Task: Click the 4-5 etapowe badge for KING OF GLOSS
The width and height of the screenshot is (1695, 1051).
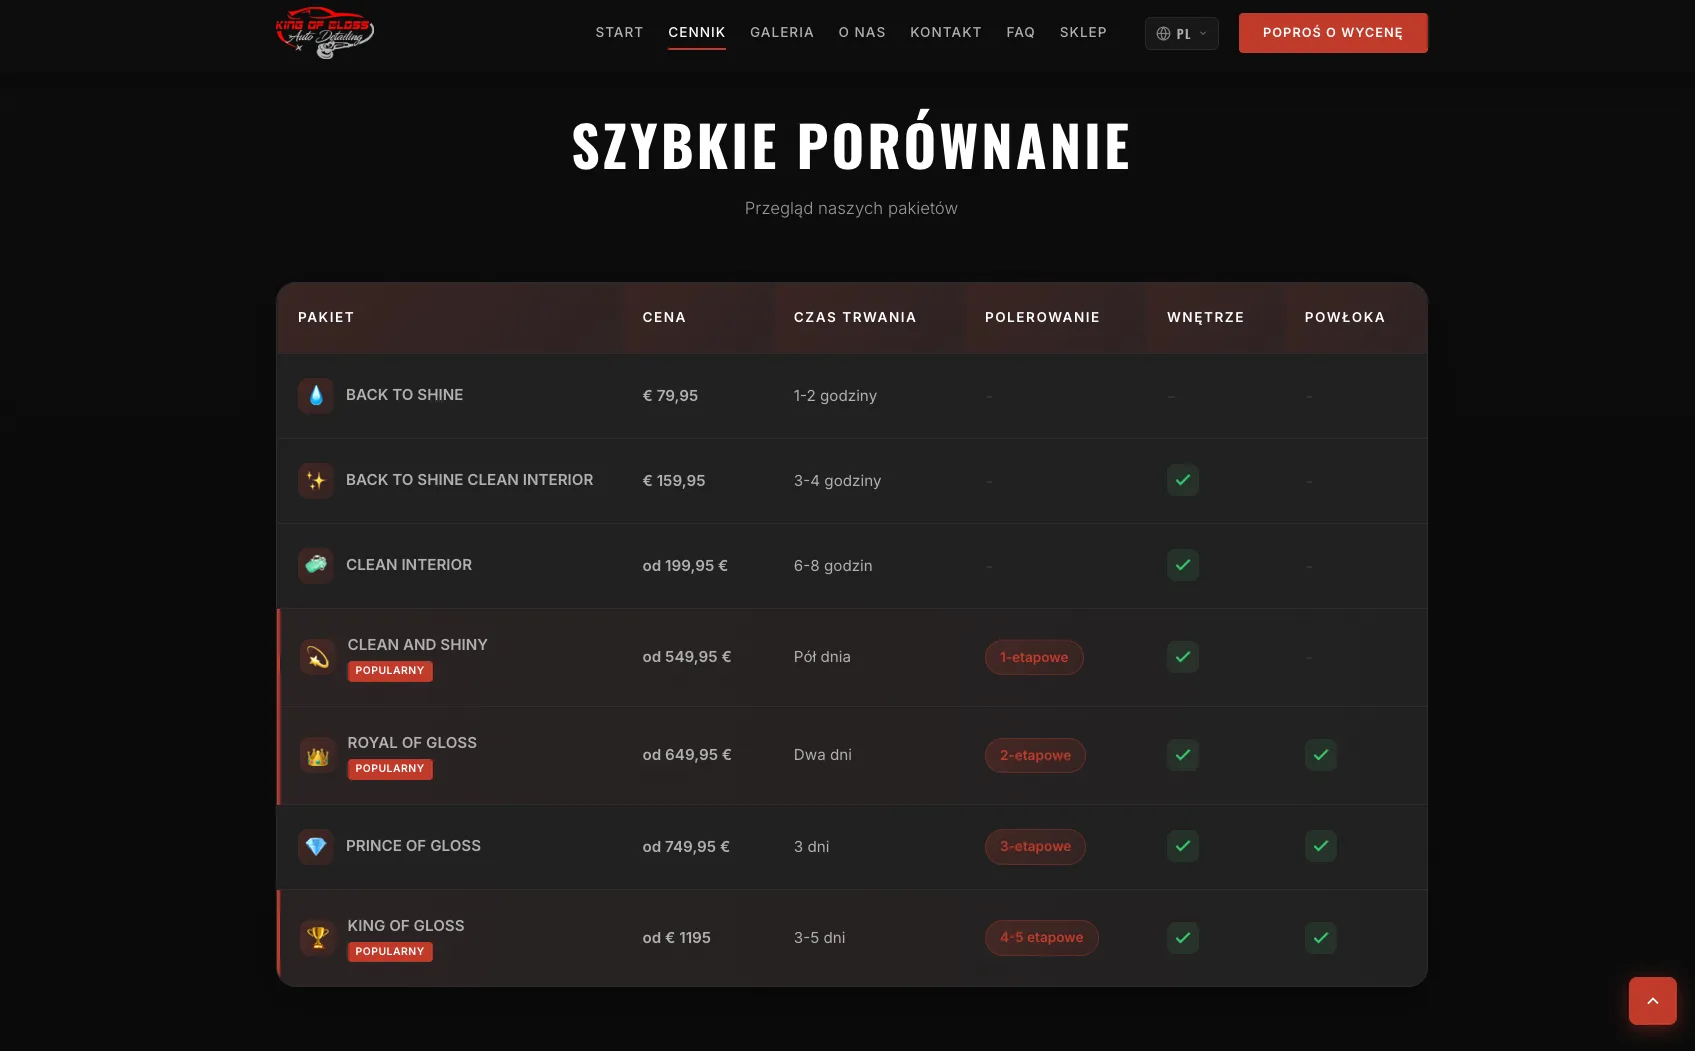Action: [1041, 937]
